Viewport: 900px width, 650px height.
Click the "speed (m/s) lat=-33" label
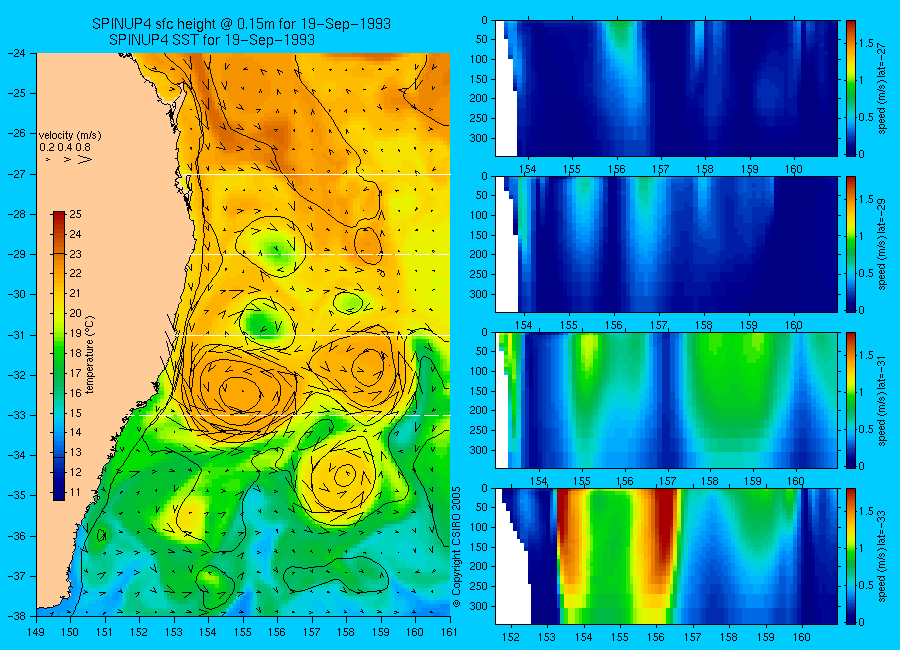tap(882, 556)
